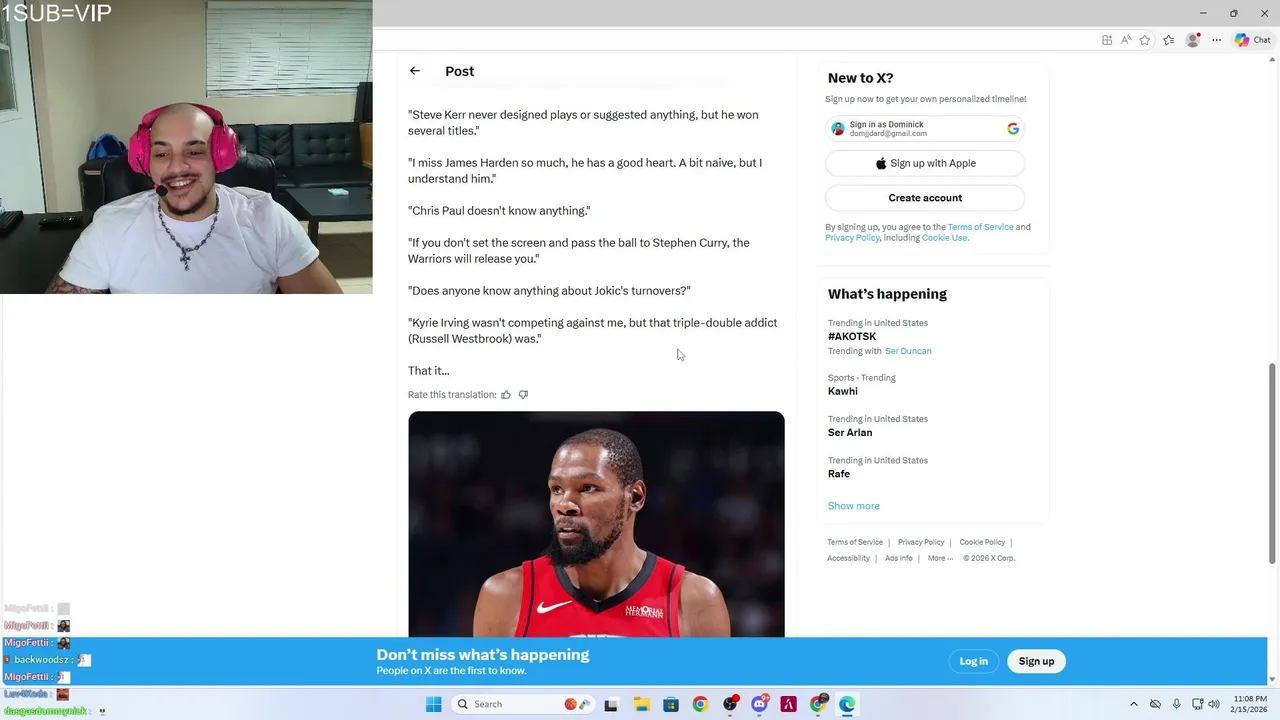This screenshot has height=720, width=1280.
Task: Click Sign up with Apple
Action: pos(925,163)
